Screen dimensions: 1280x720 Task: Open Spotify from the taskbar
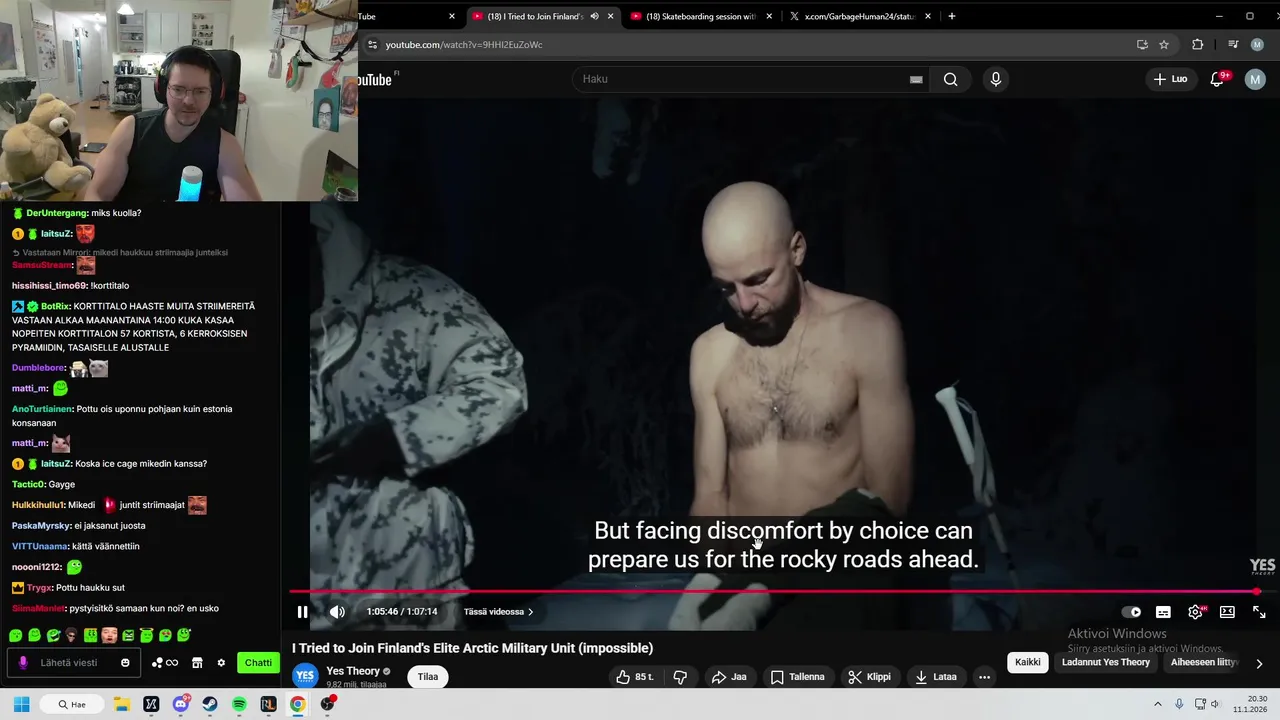(239, 704)
